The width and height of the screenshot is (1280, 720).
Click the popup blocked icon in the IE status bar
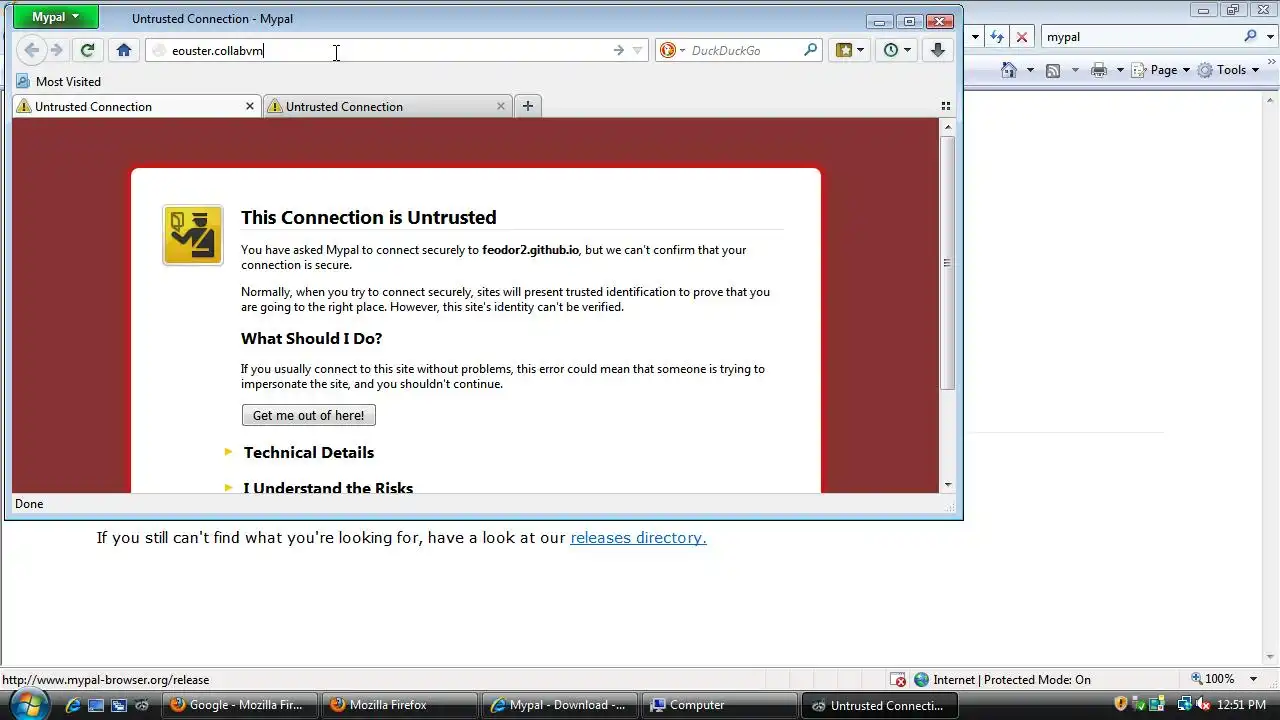[899, 680]
